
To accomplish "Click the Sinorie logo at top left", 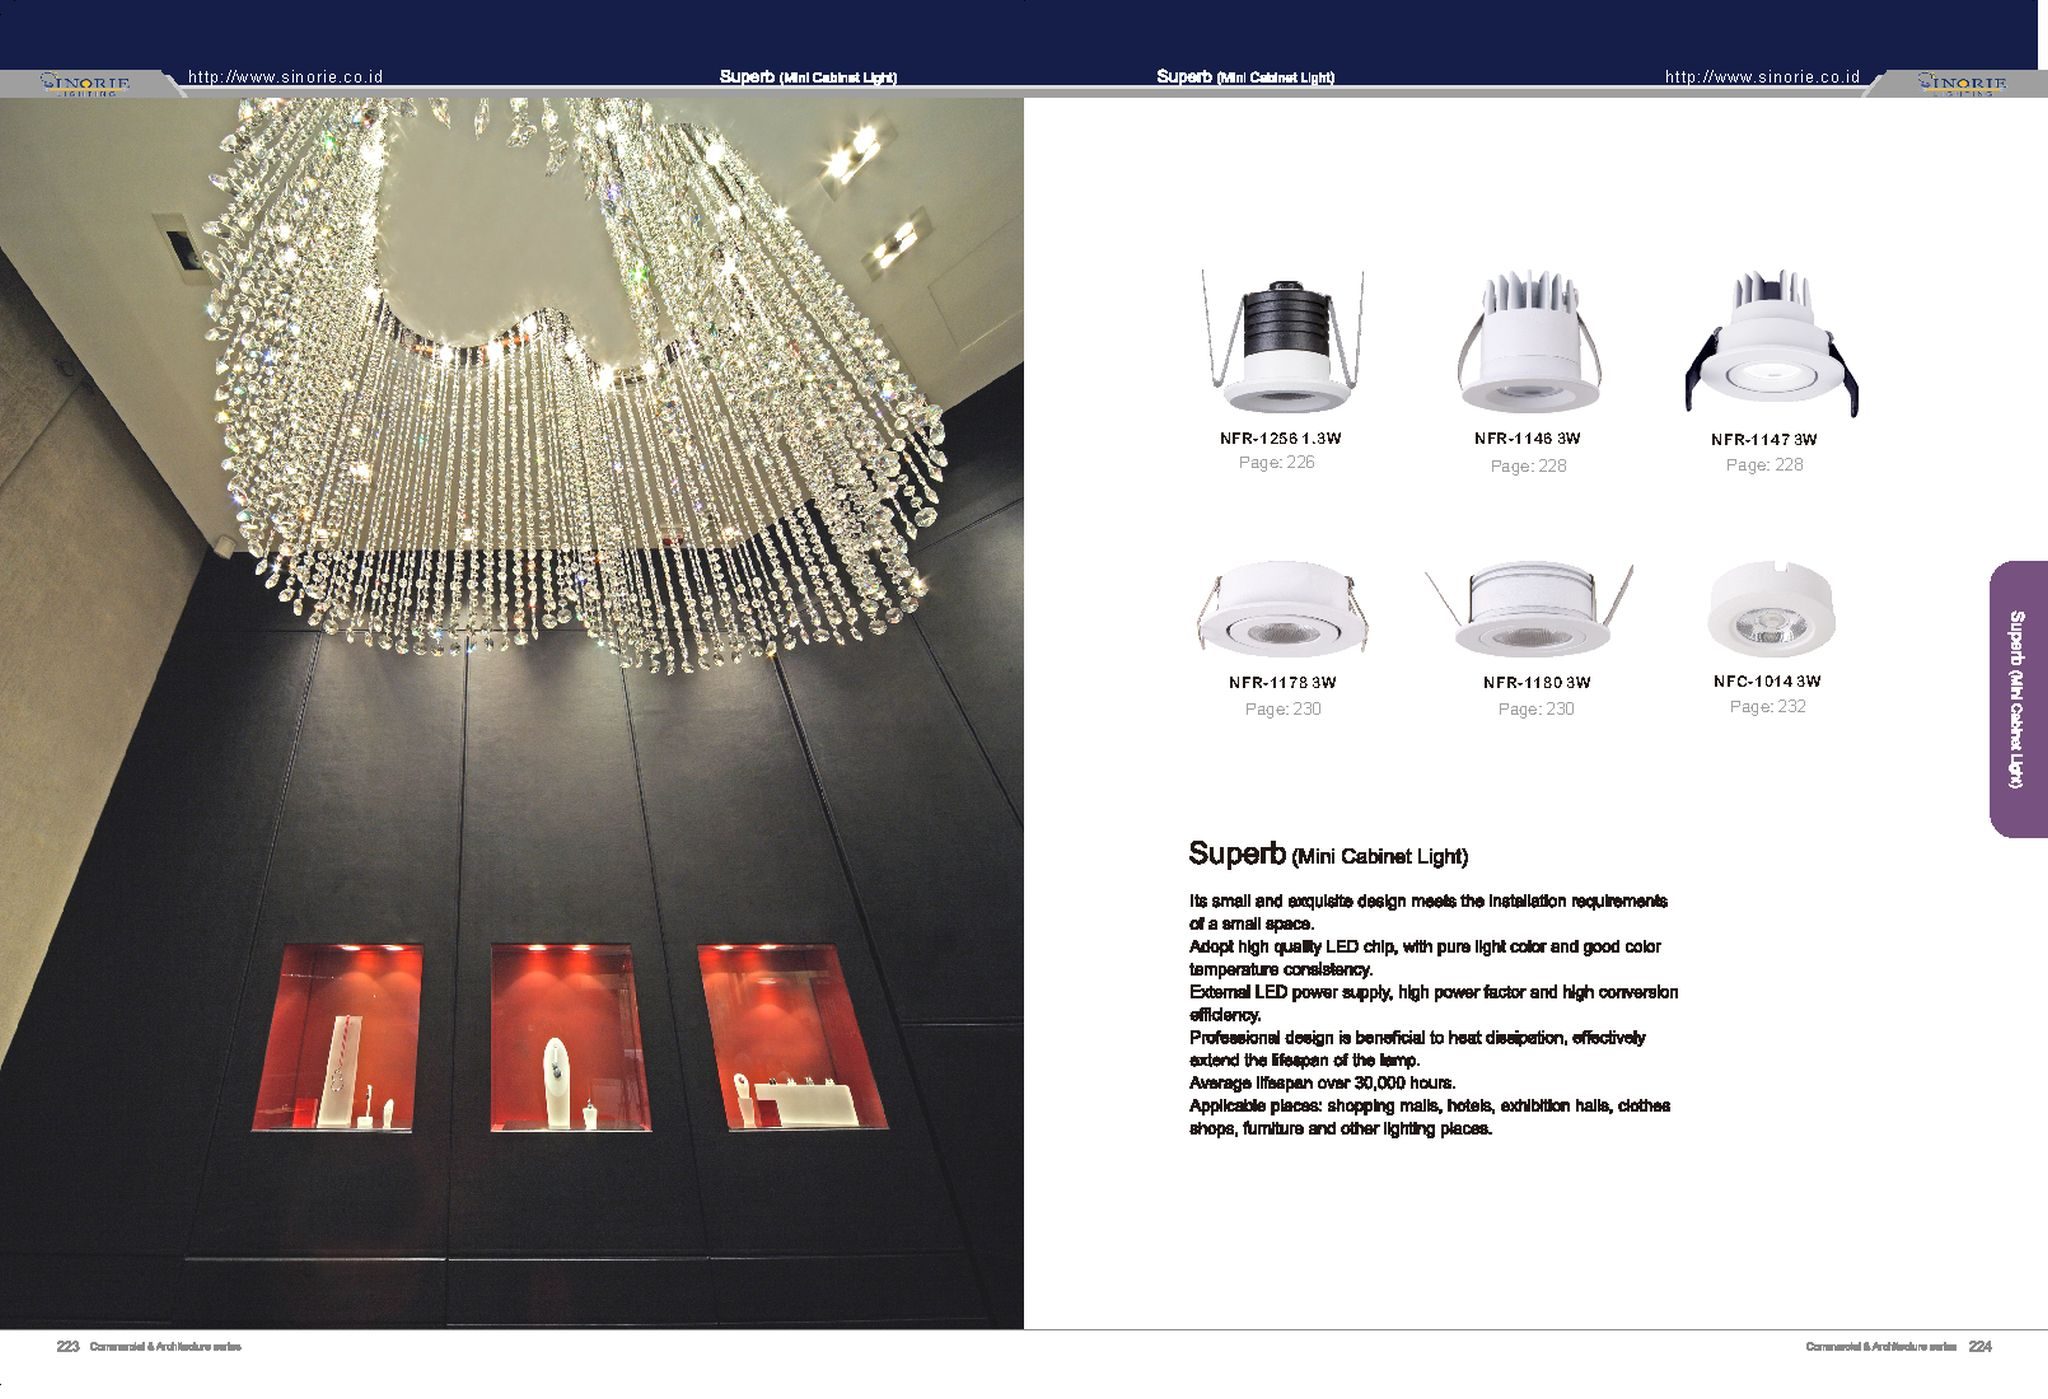I will pyautogui.click(x=85, y=83).
